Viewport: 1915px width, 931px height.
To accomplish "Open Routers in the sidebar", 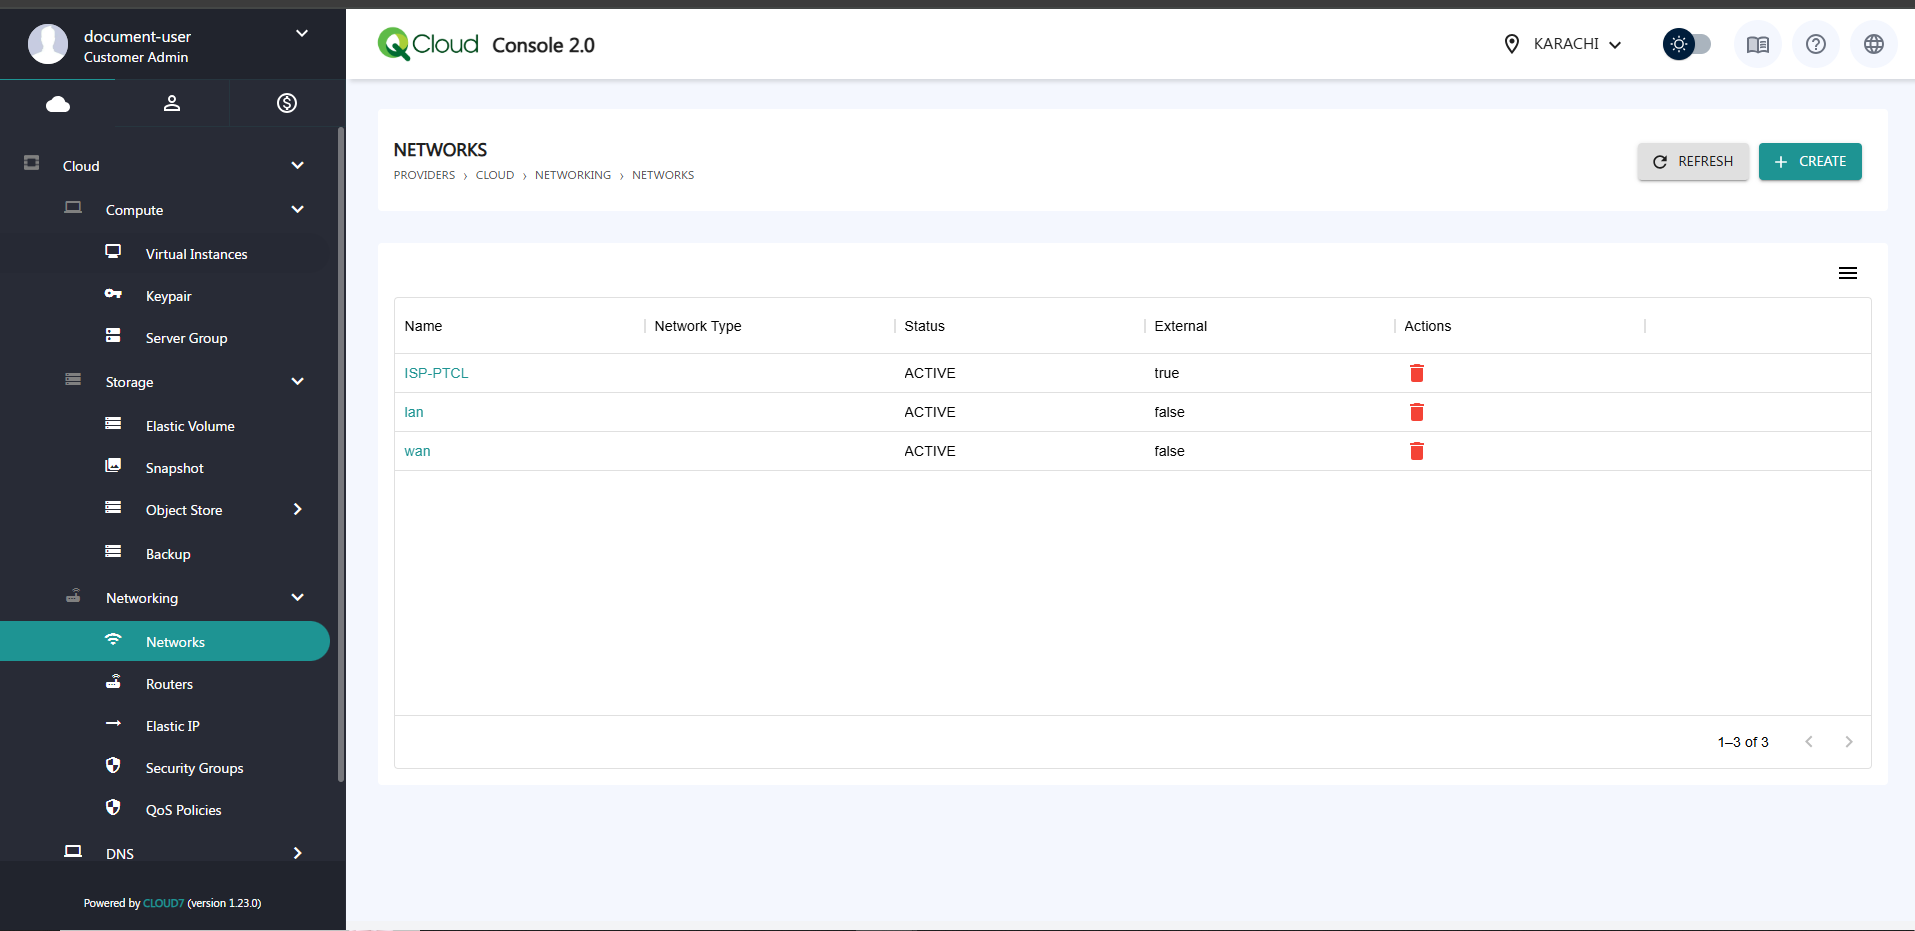I will [169, 684].
